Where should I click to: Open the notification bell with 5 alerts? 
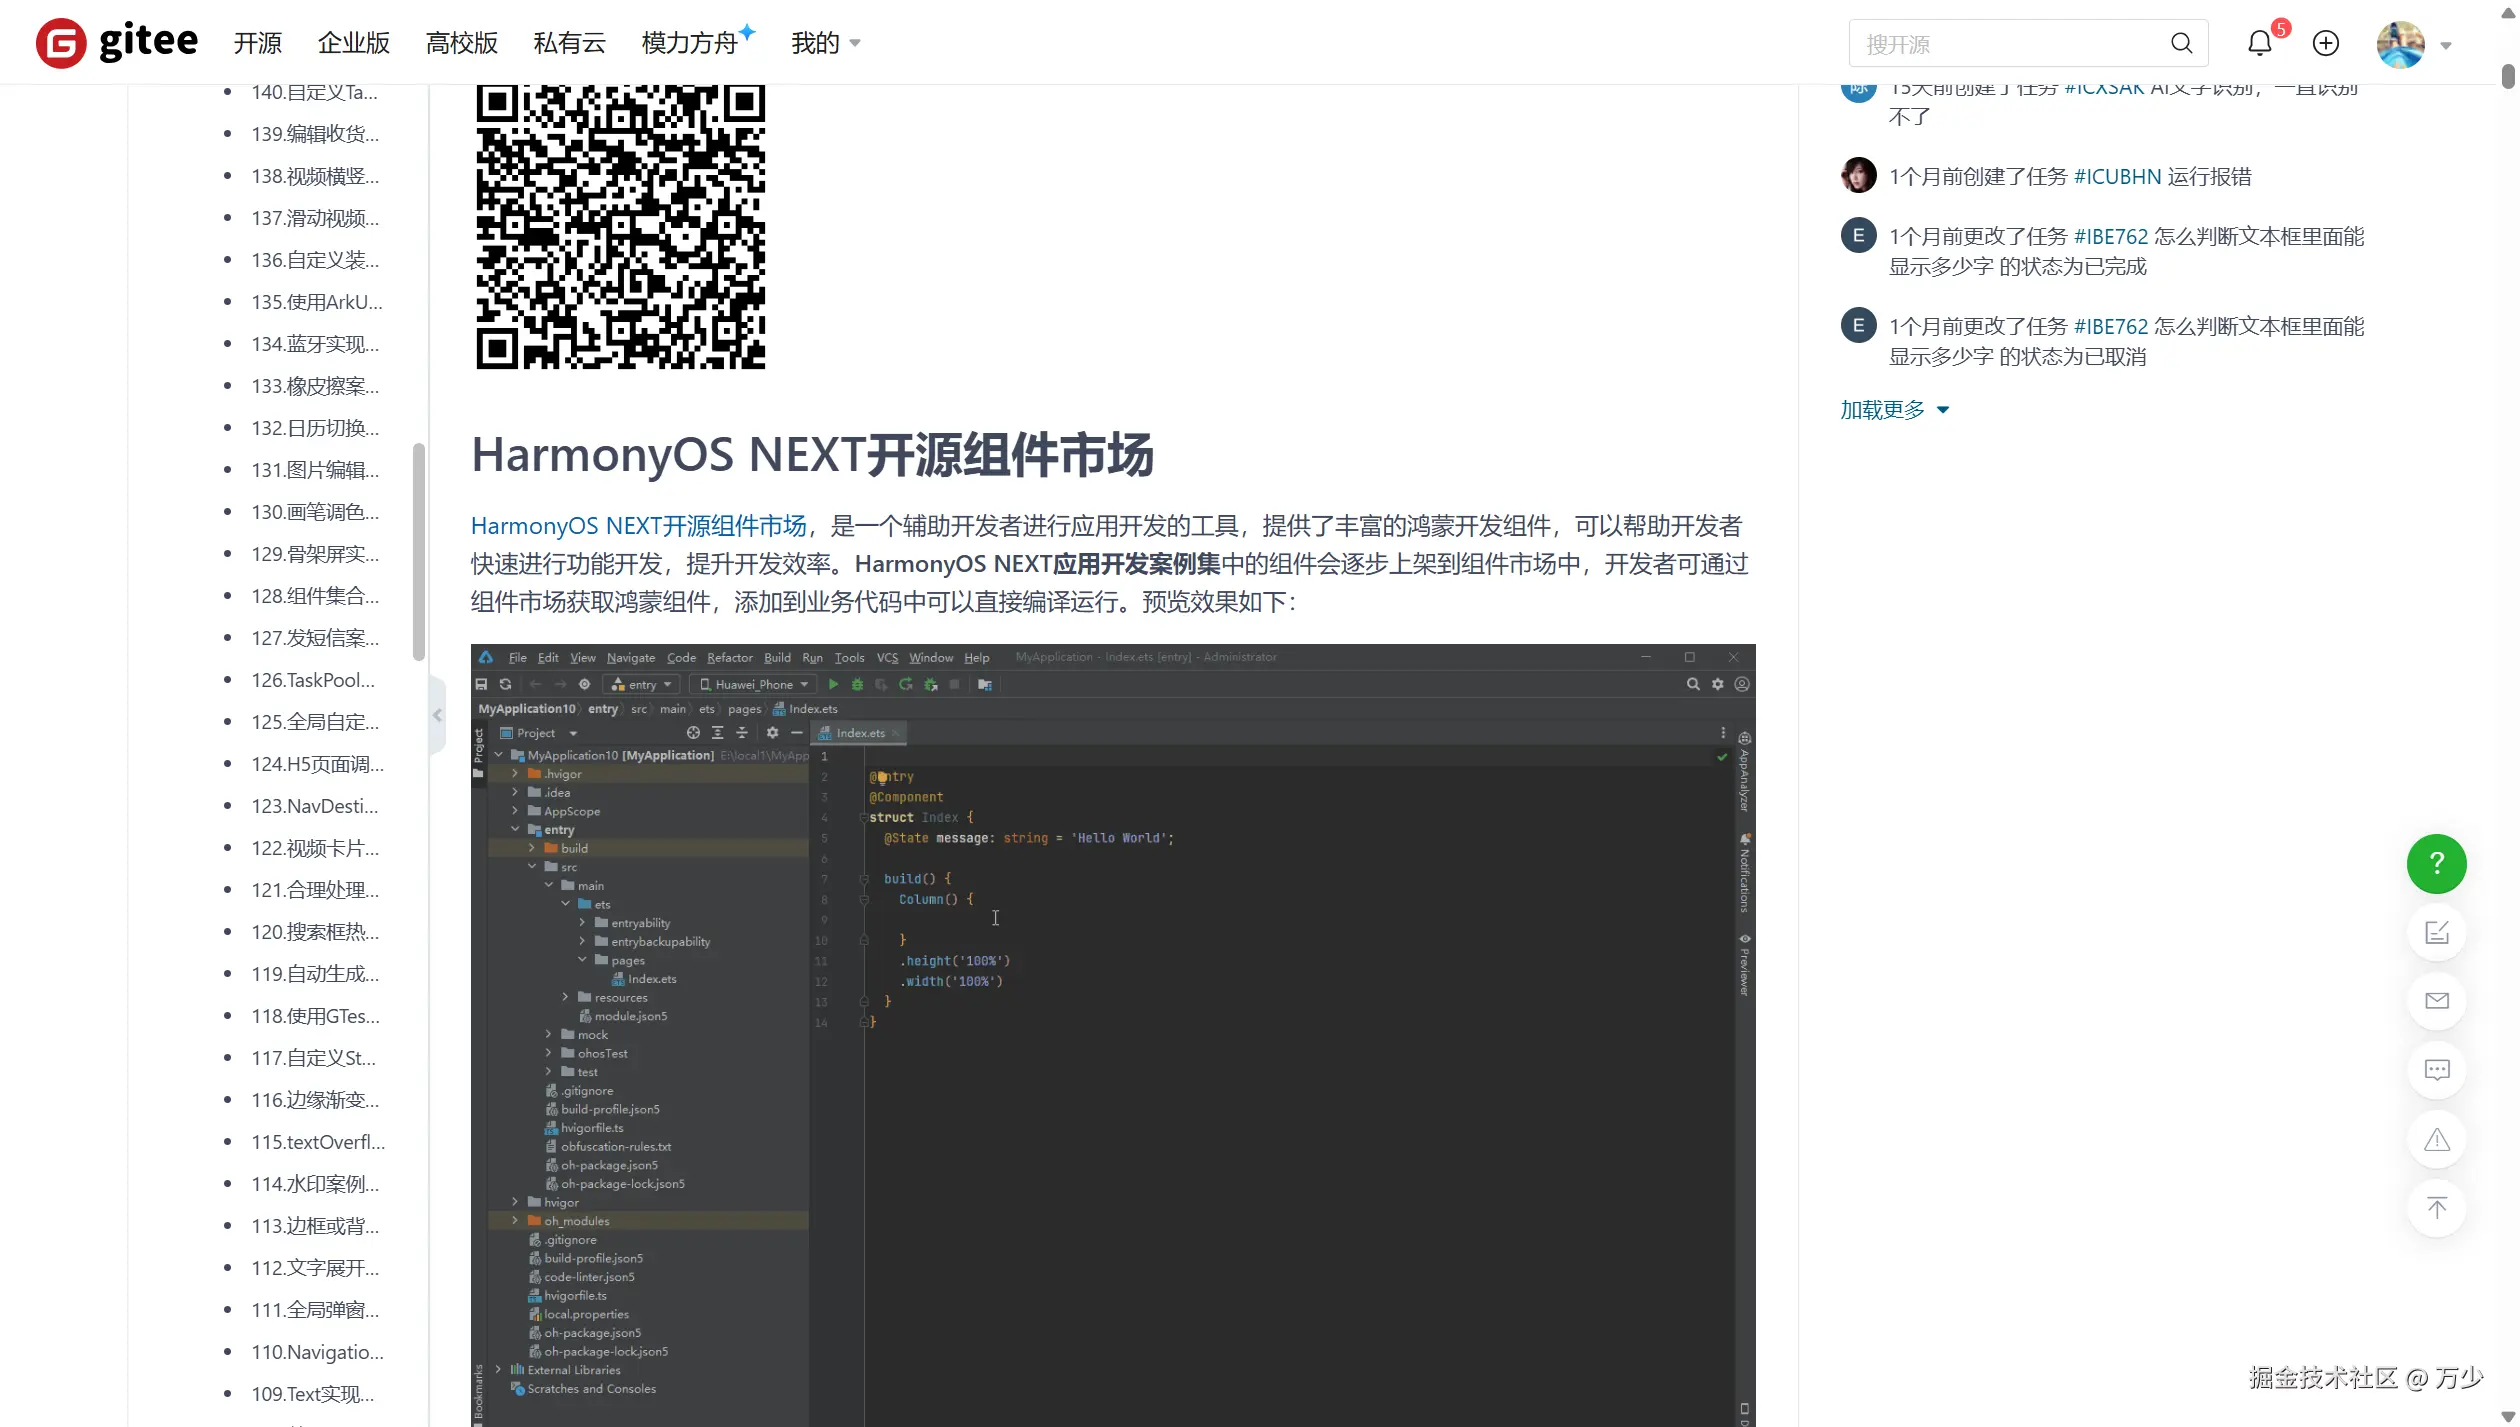(2259, 42)
